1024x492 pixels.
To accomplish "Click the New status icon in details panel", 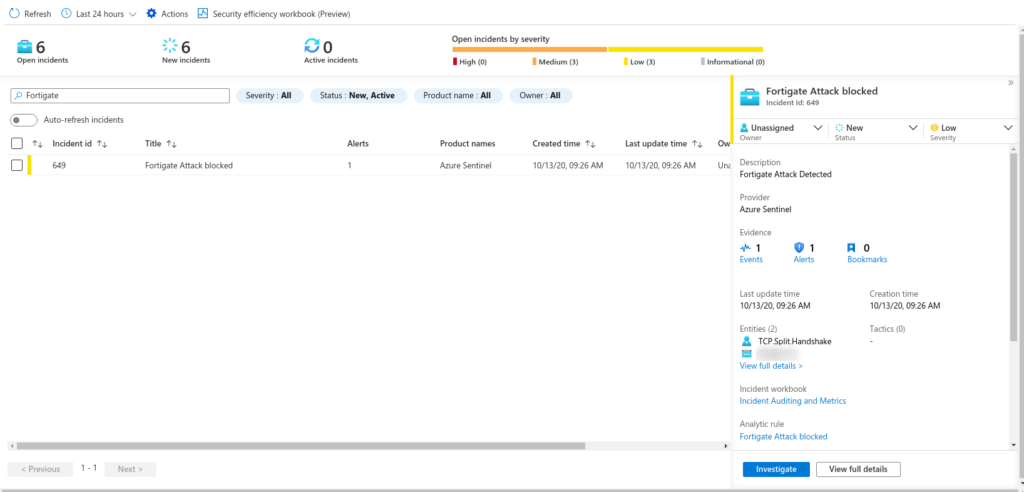I will tap(839, 128).
